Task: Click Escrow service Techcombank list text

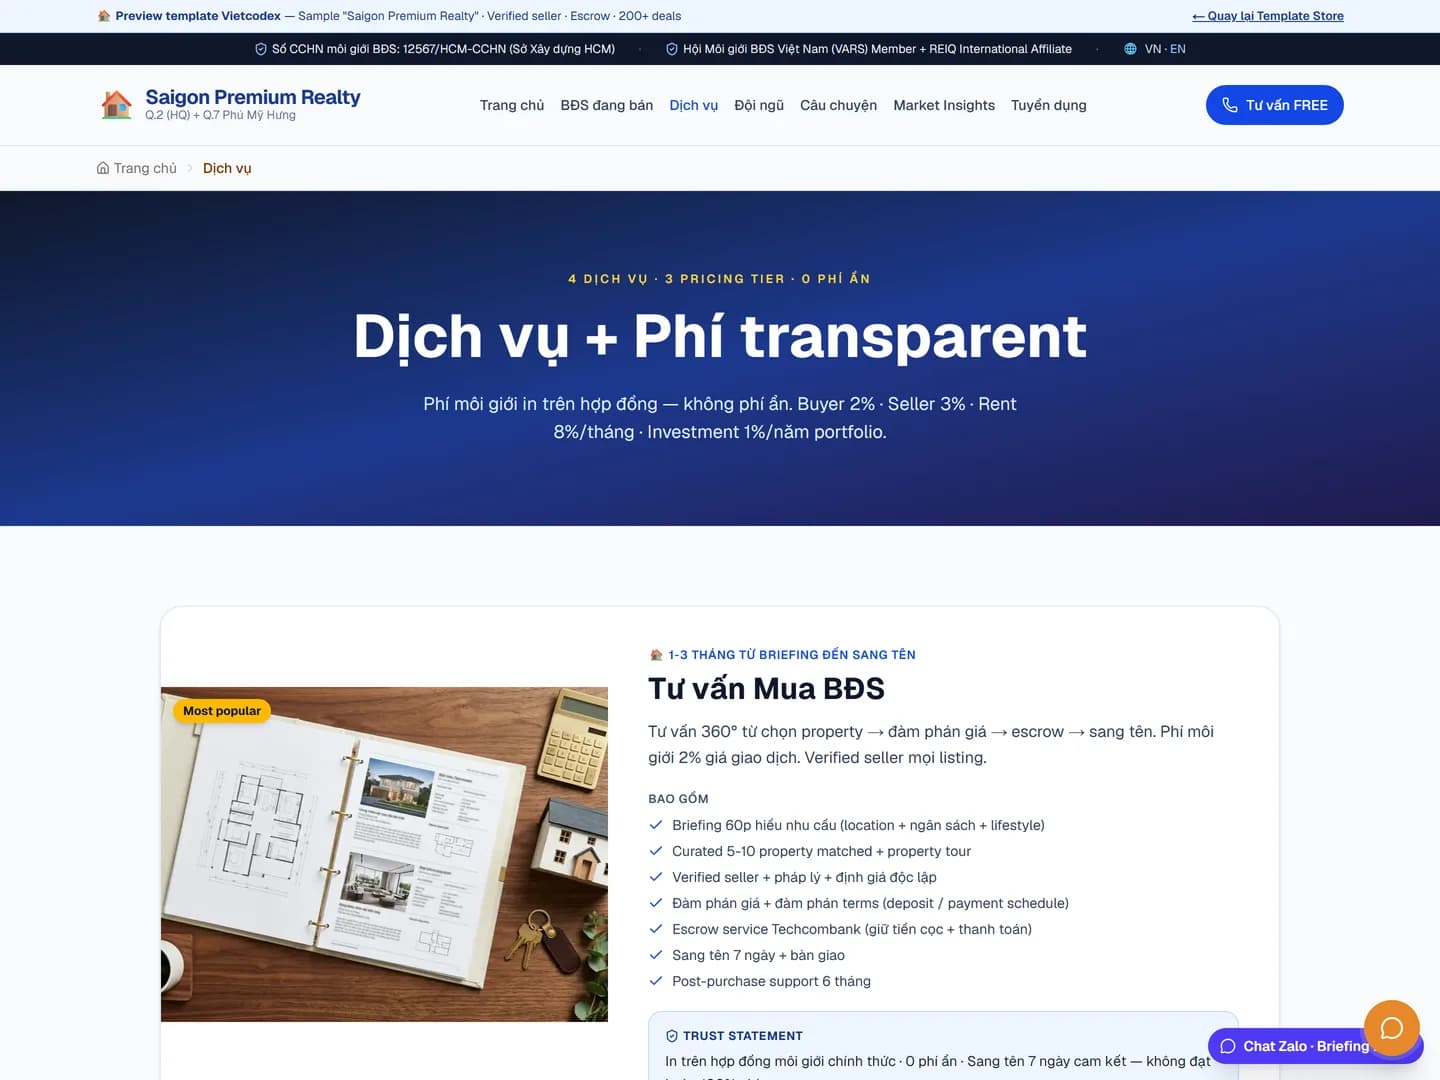Action: point(852,929)
